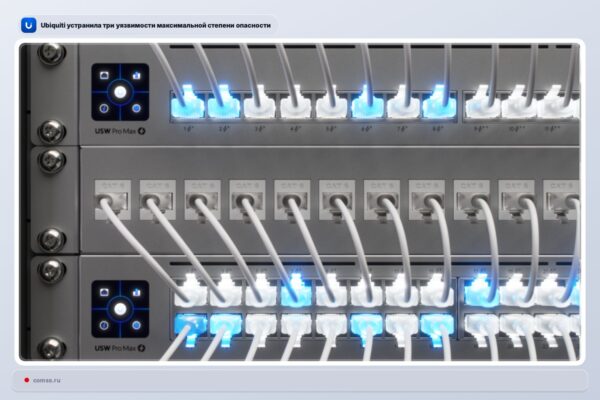Open the headline "Ubiquiti устранила три уязвимости максимальной степени опасности"
Screen dimensions: 600x400
click(155, 25)
